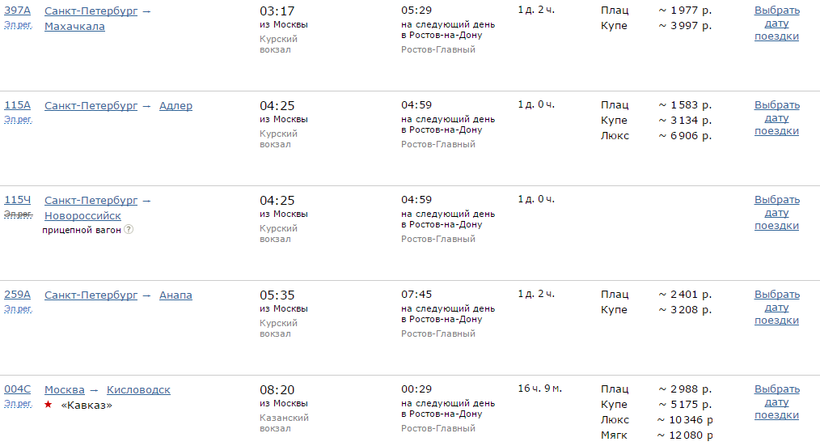
Task: Choose trip date for the Махачкала train
Action: (777, 23)
